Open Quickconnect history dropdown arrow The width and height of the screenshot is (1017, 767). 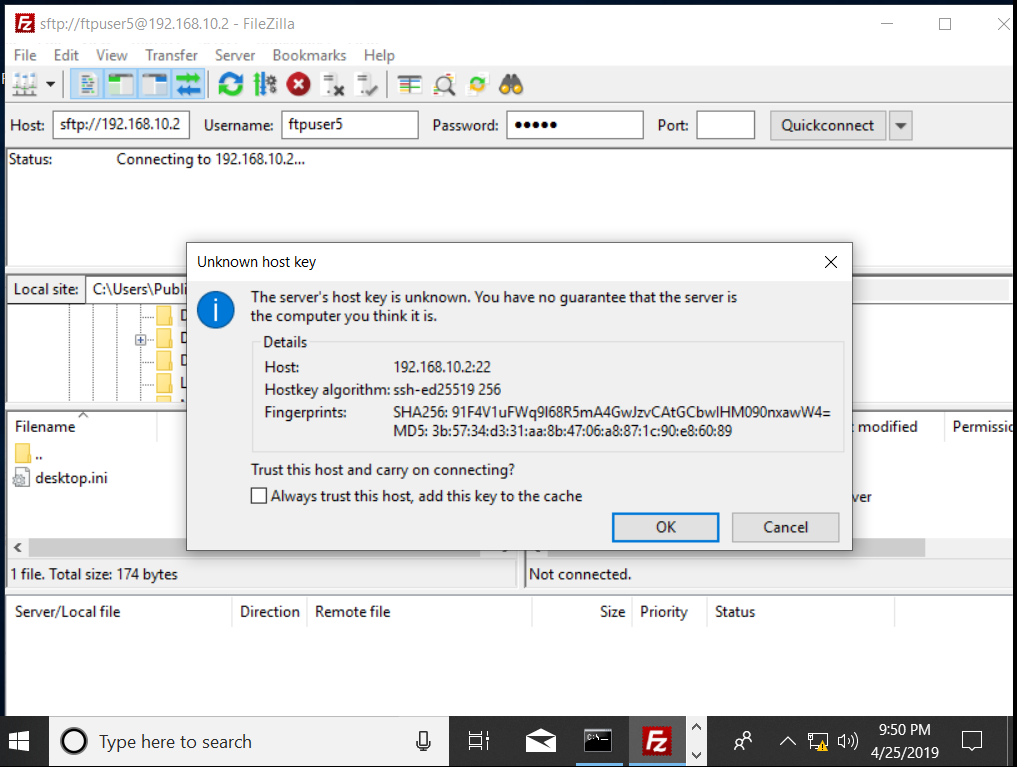(901, 125)
